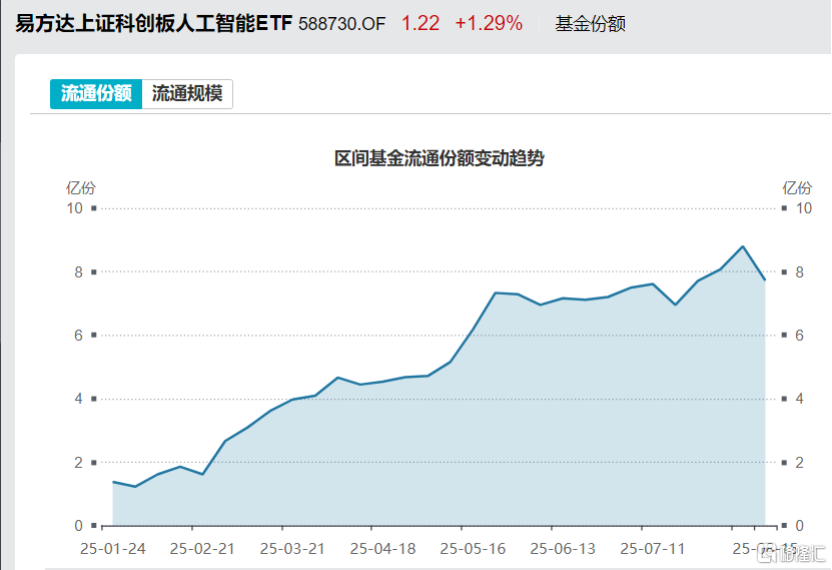Click the x-axis date label 25-05-16
832x570 pixels.
[473, 548]
